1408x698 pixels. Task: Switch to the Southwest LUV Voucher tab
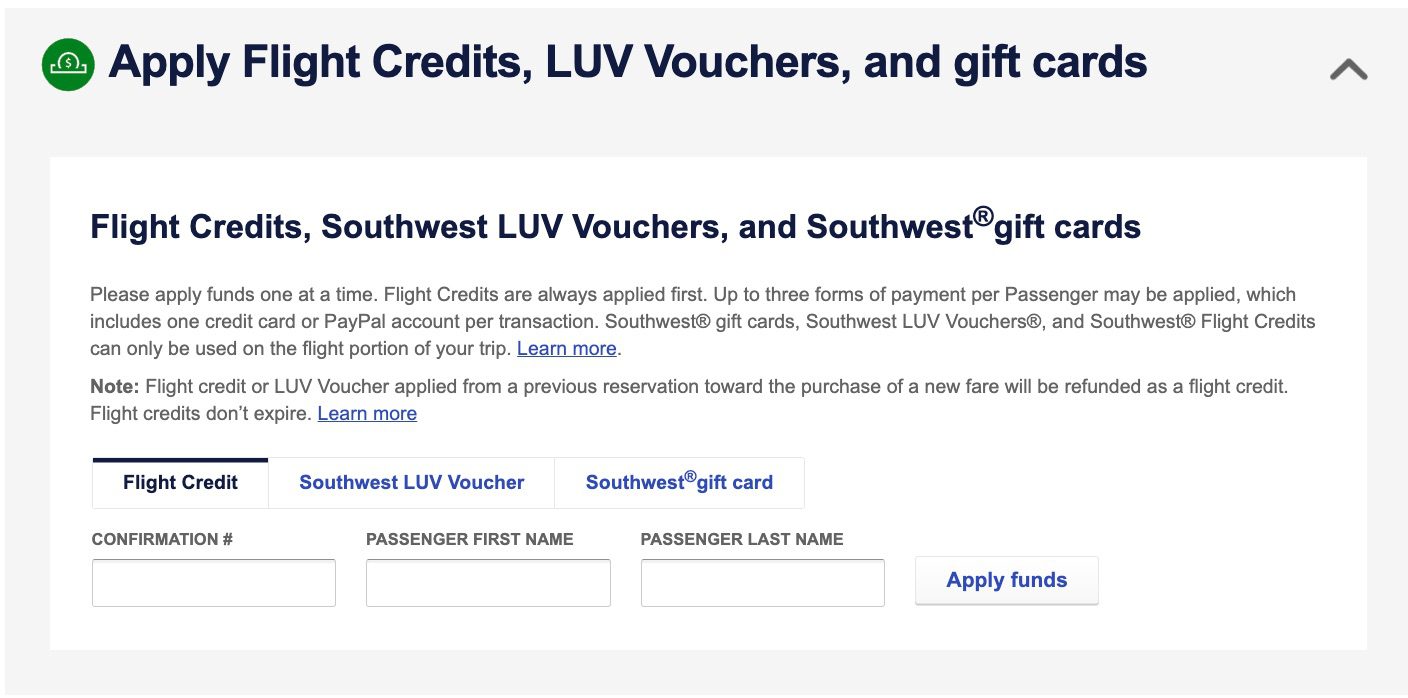[x=410, y=482]
